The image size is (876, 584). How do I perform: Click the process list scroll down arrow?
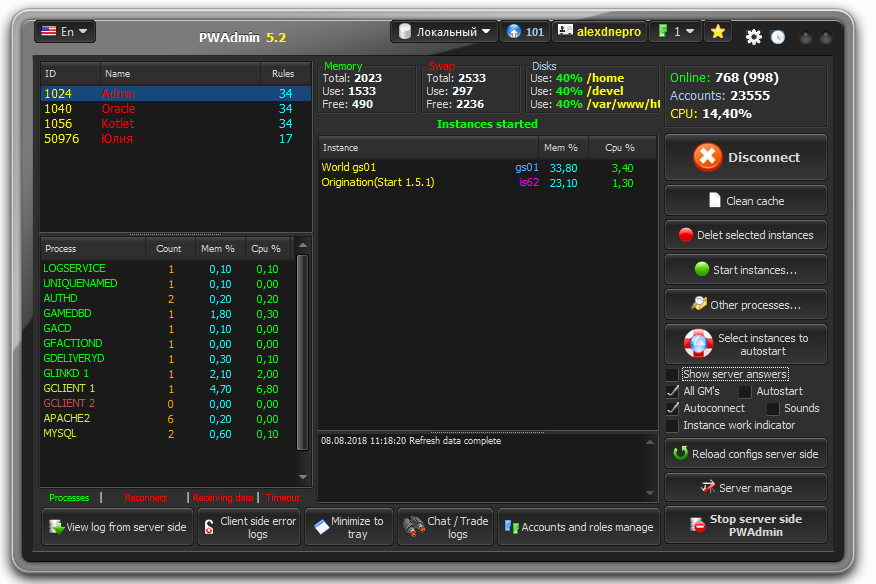(x=303, y=477)
